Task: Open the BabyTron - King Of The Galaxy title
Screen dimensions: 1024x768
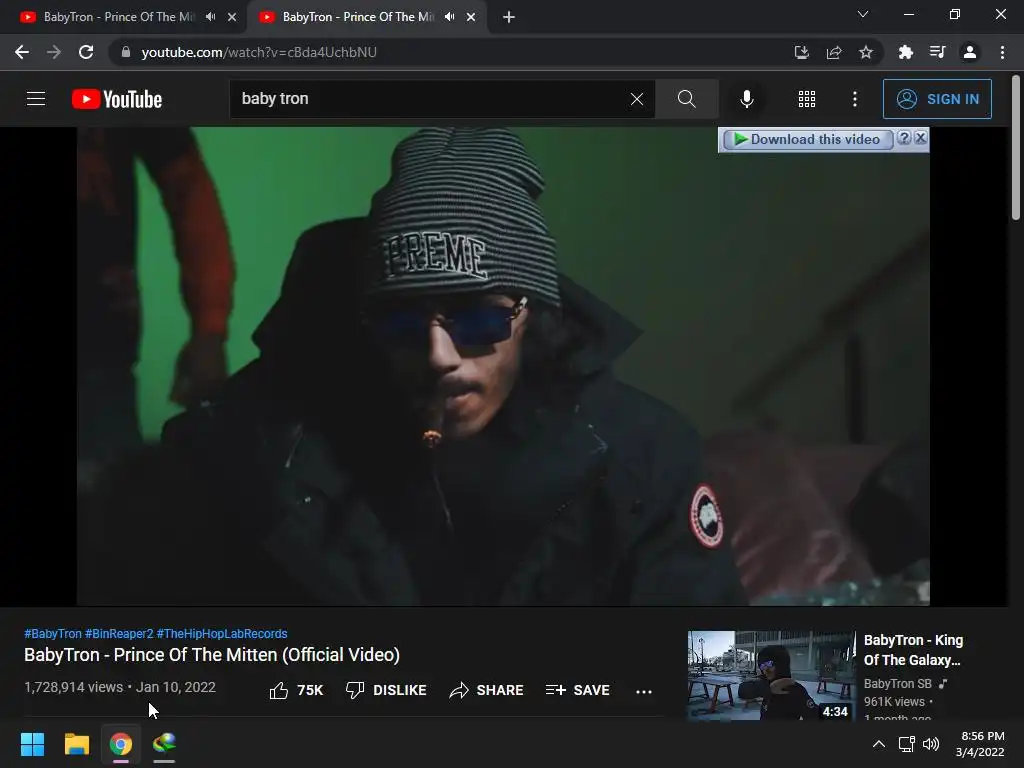Action: [913, 650]
